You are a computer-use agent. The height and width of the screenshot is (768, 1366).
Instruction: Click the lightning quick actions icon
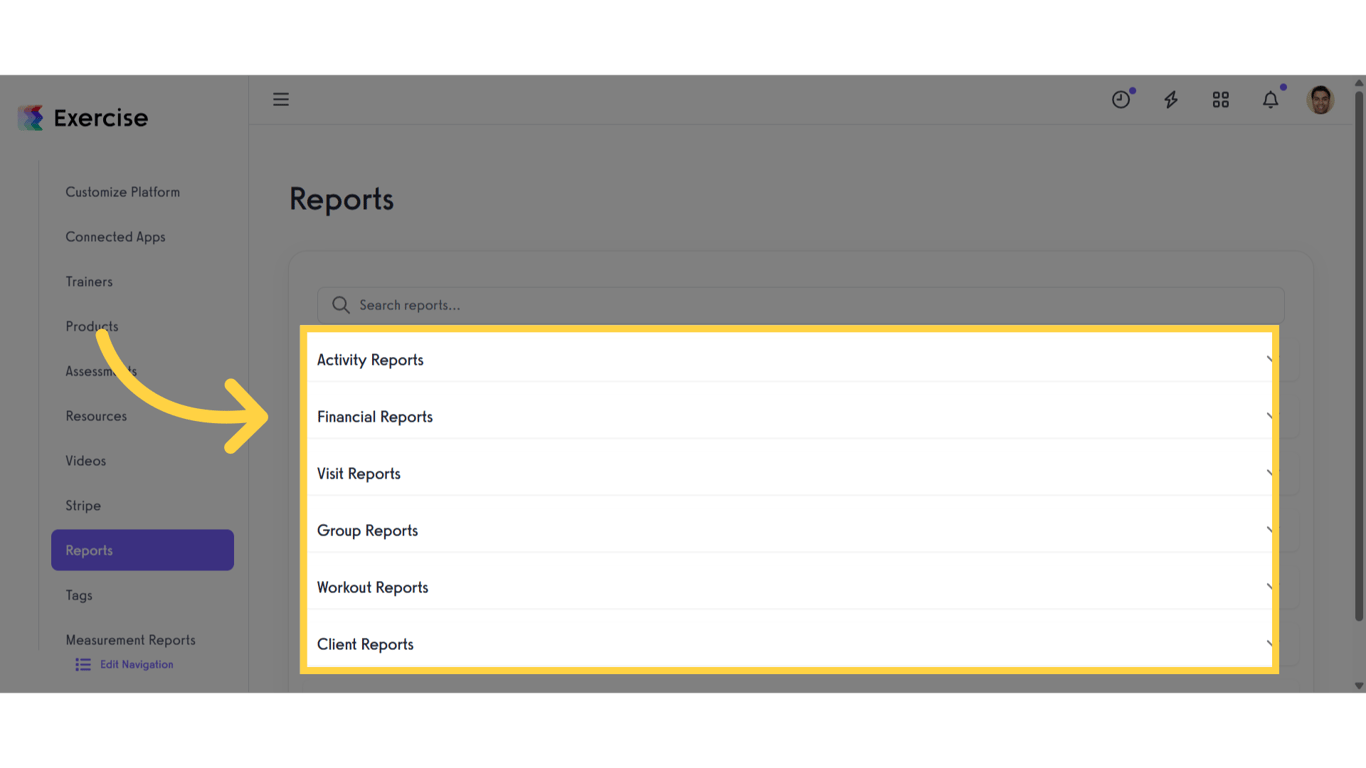tap(1170, 99)
